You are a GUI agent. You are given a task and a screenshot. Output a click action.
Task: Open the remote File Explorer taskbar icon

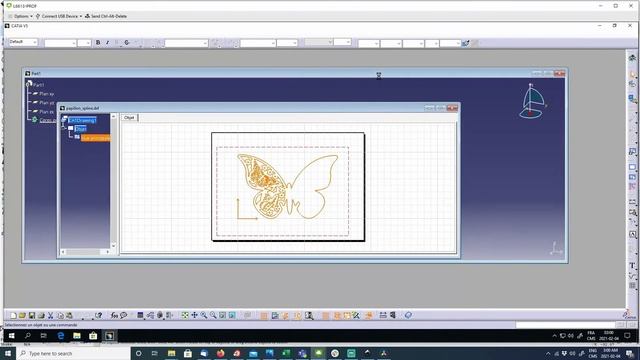coord(77,336)
